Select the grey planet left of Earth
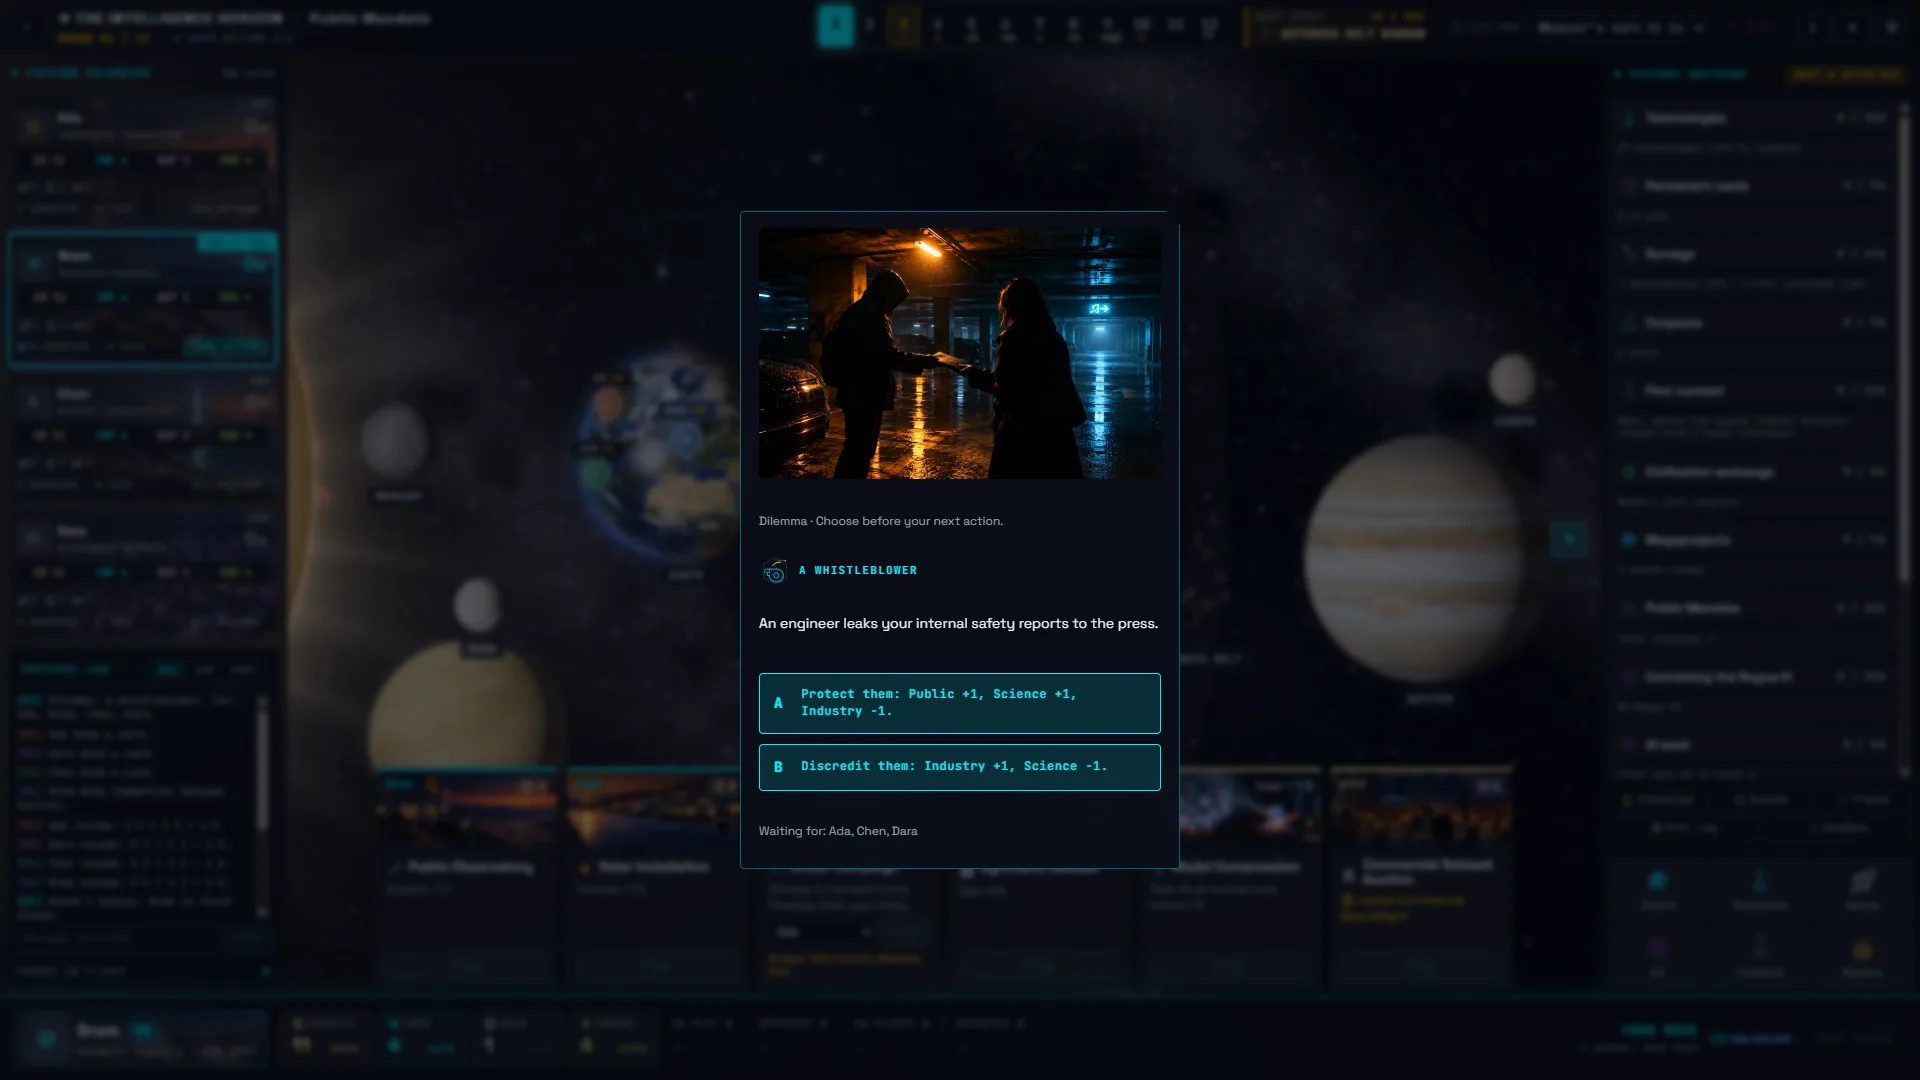The width and height of the screenshot is (1920, 1080). tap(394, 441)
